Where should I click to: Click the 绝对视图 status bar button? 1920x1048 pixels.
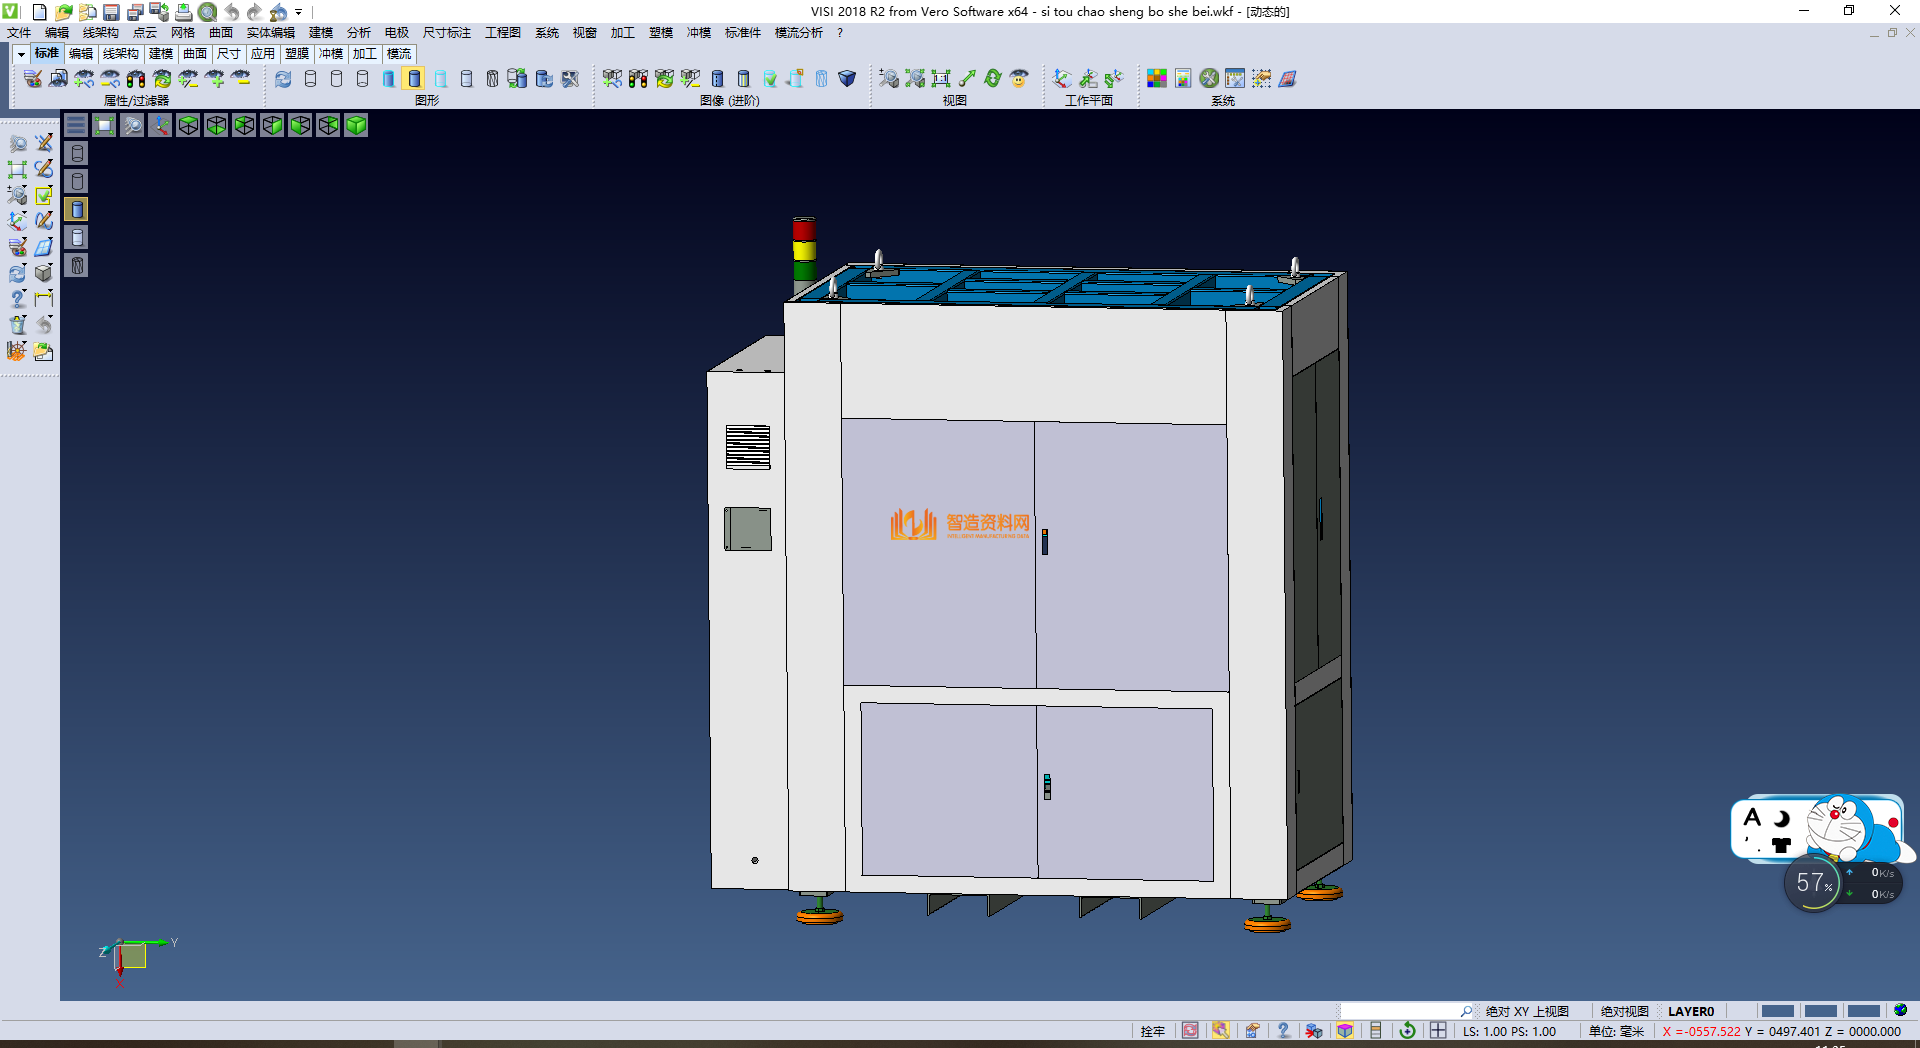pyautogui.click(x=1624, y=1011)
